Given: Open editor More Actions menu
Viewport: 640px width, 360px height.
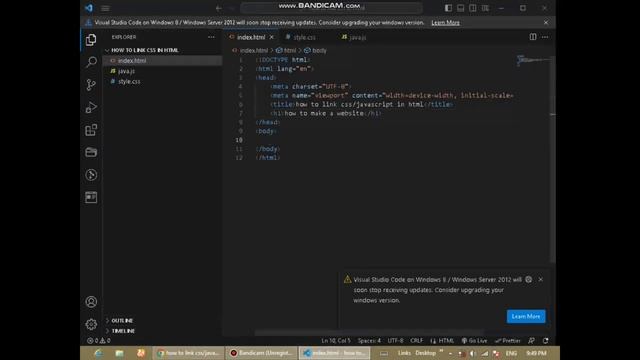Looking at the screenshot, I should coord(545,37).
